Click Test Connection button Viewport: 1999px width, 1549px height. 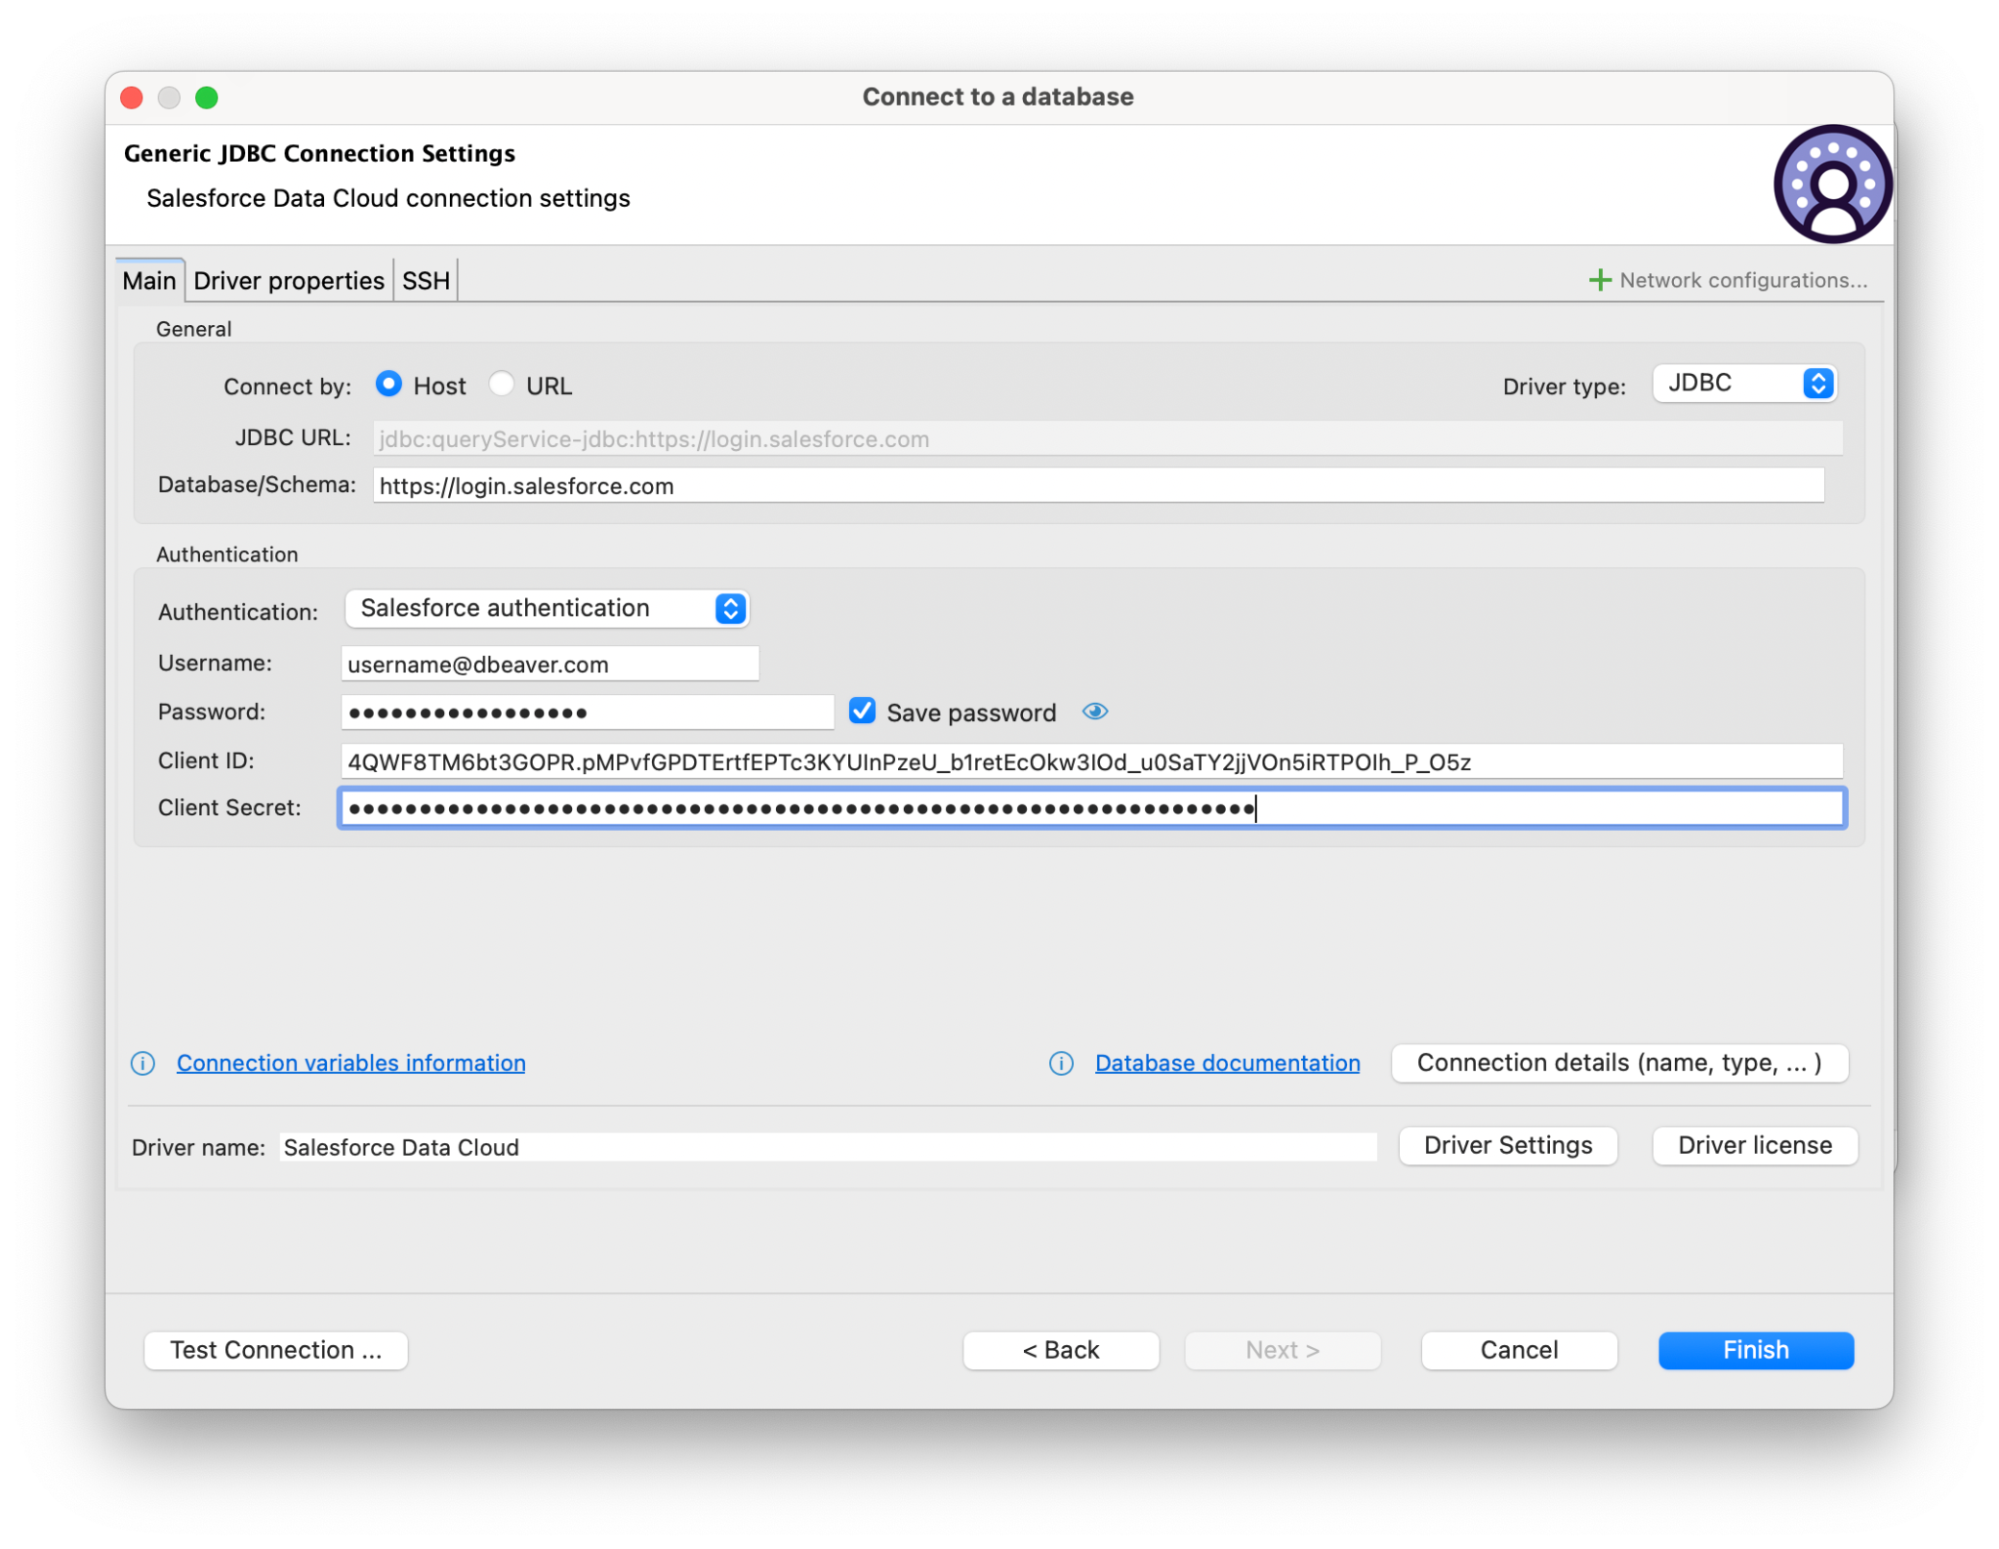pos(275,1350)
